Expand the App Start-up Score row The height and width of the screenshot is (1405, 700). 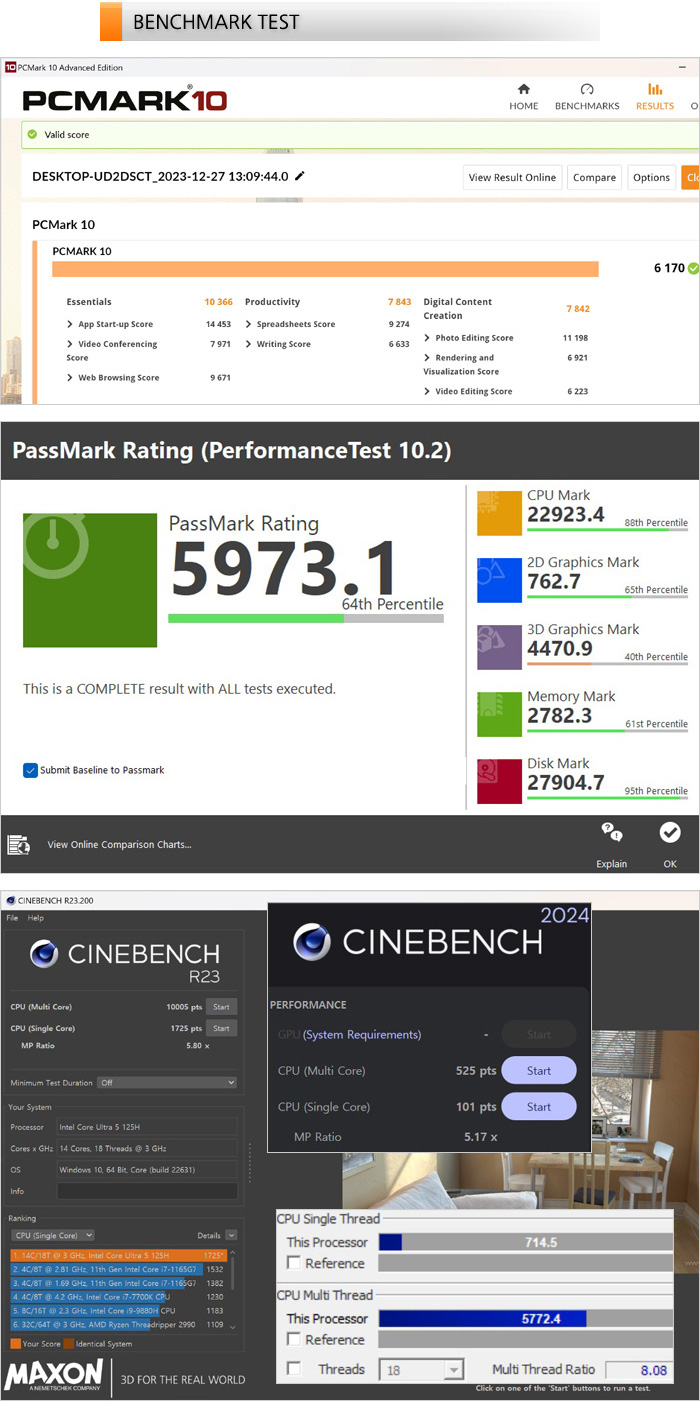point(70,324)
